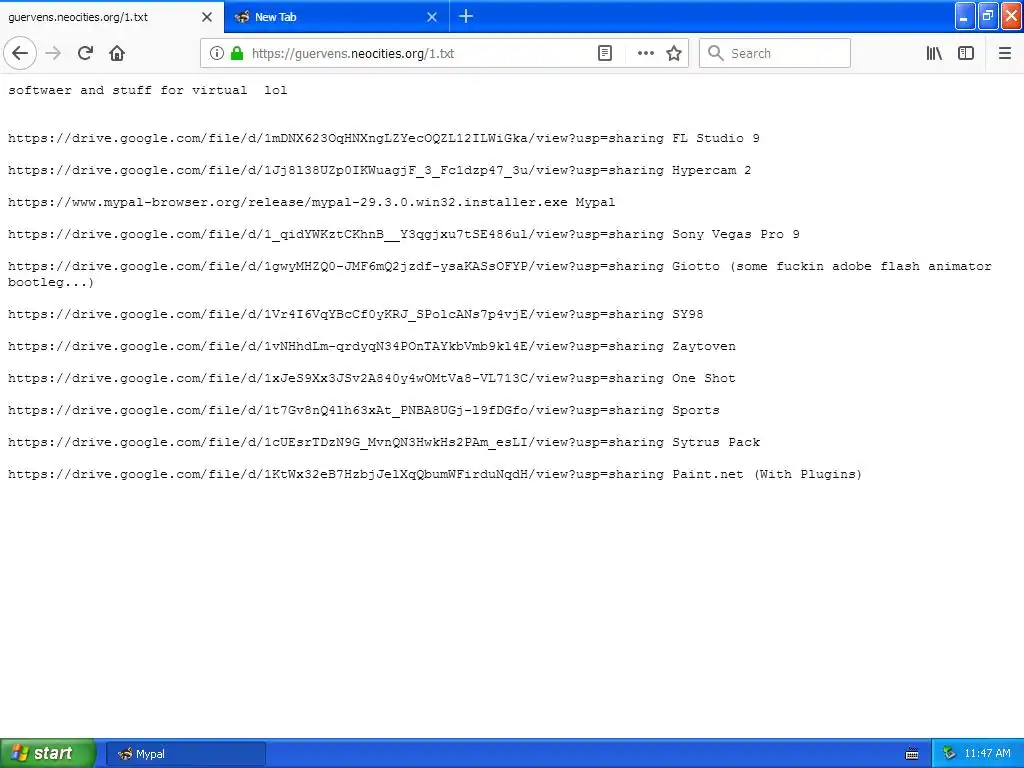Image resolution: width=1024 pixels, height=768 pixels.
Task: Close the guervens.neocities.org tab
Action: coord(206,17)
